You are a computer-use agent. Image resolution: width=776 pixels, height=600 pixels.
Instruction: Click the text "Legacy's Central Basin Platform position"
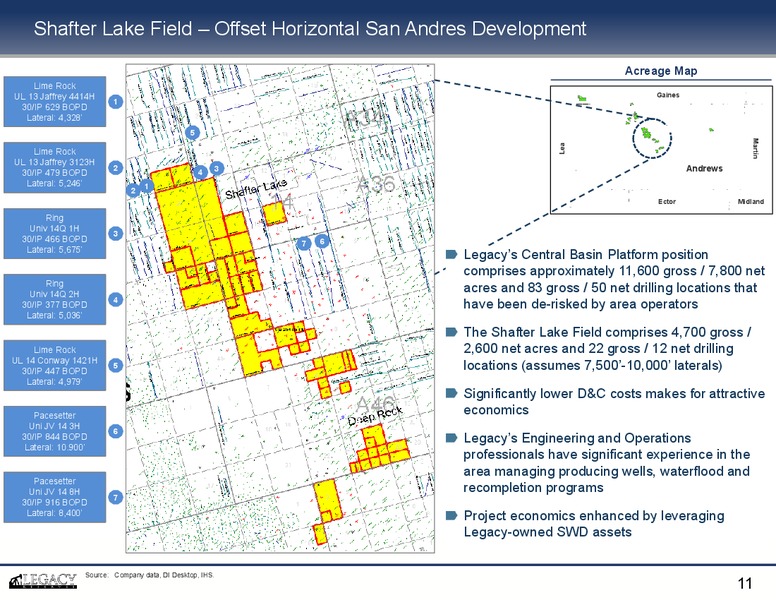pyautogui.click(x=585, y=254)
